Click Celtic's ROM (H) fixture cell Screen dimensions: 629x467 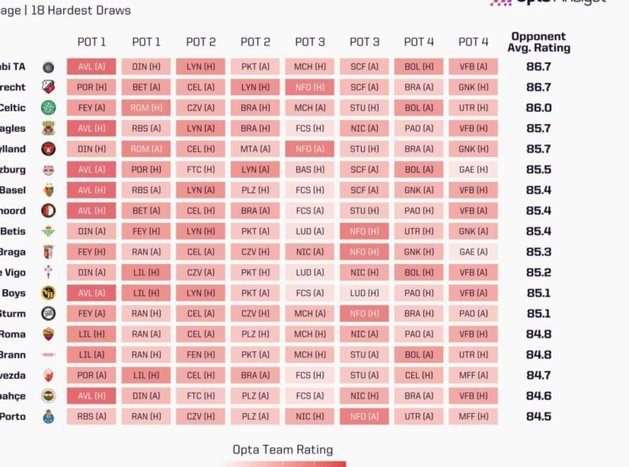pyautogui.click(x=146, y=108)
